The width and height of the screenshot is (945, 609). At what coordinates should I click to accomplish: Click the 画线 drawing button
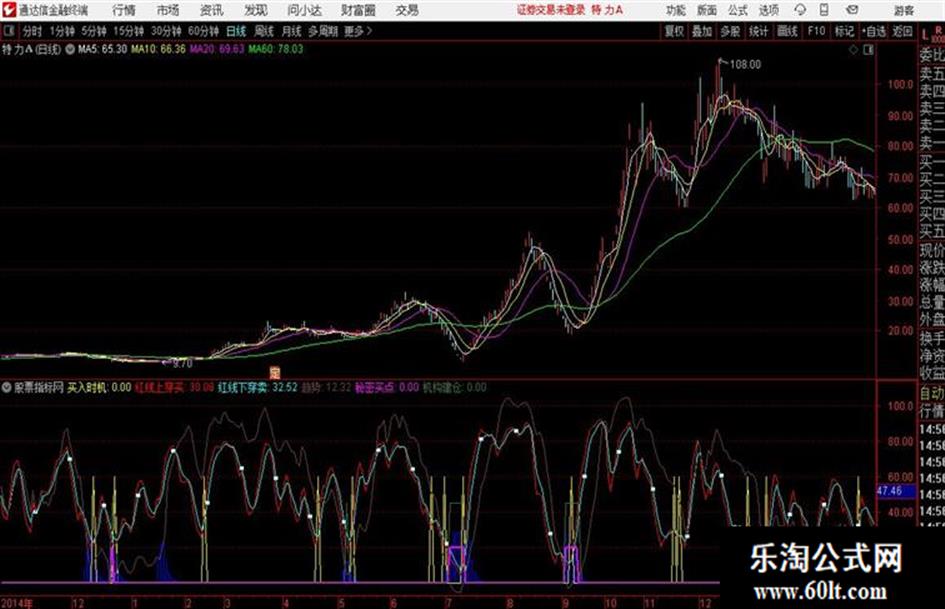point(787,31)
